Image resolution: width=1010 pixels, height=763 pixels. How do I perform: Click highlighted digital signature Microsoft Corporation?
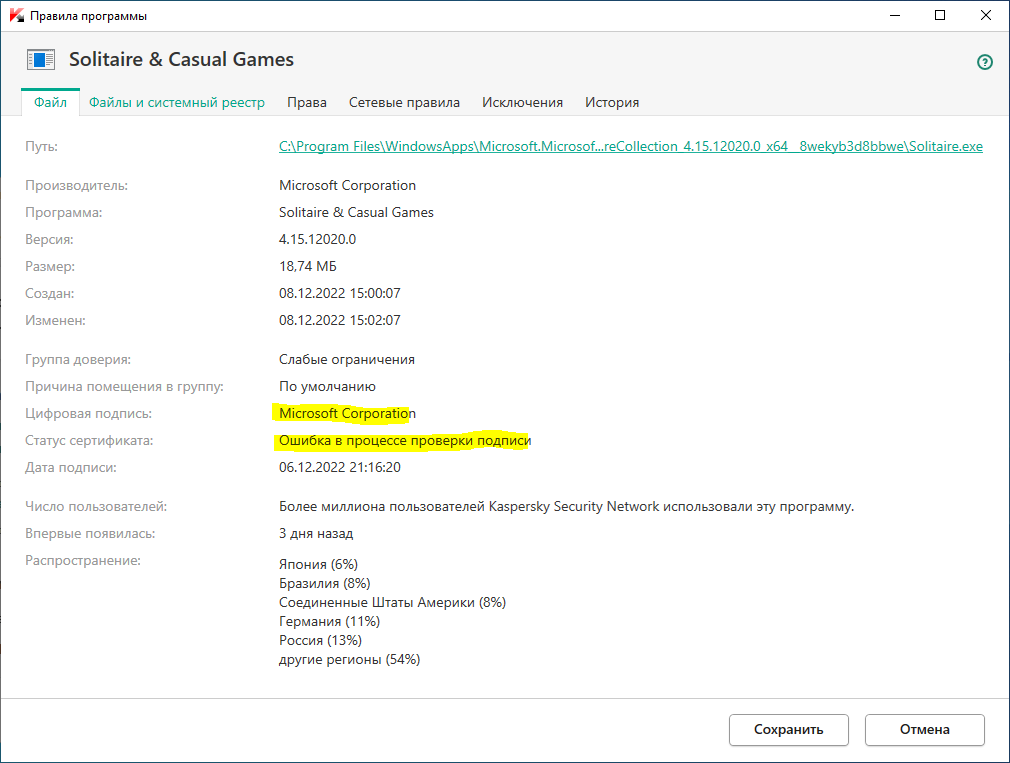(347, 413)
